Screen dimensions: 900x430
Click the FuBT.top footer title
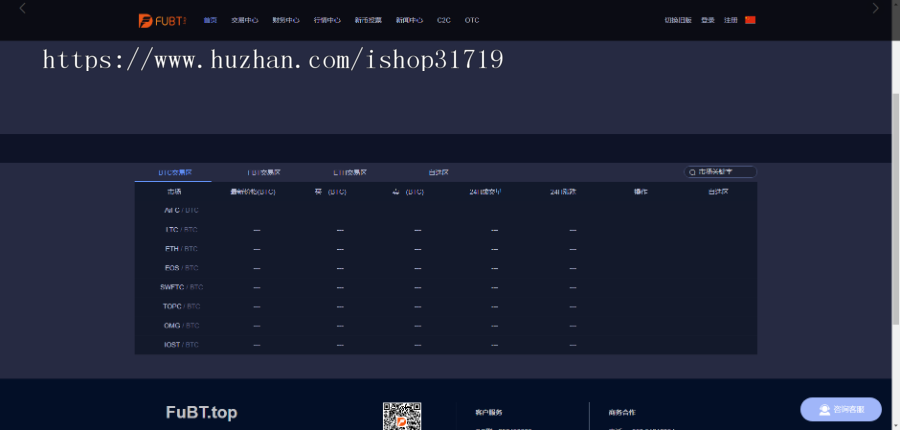point(201,412)
